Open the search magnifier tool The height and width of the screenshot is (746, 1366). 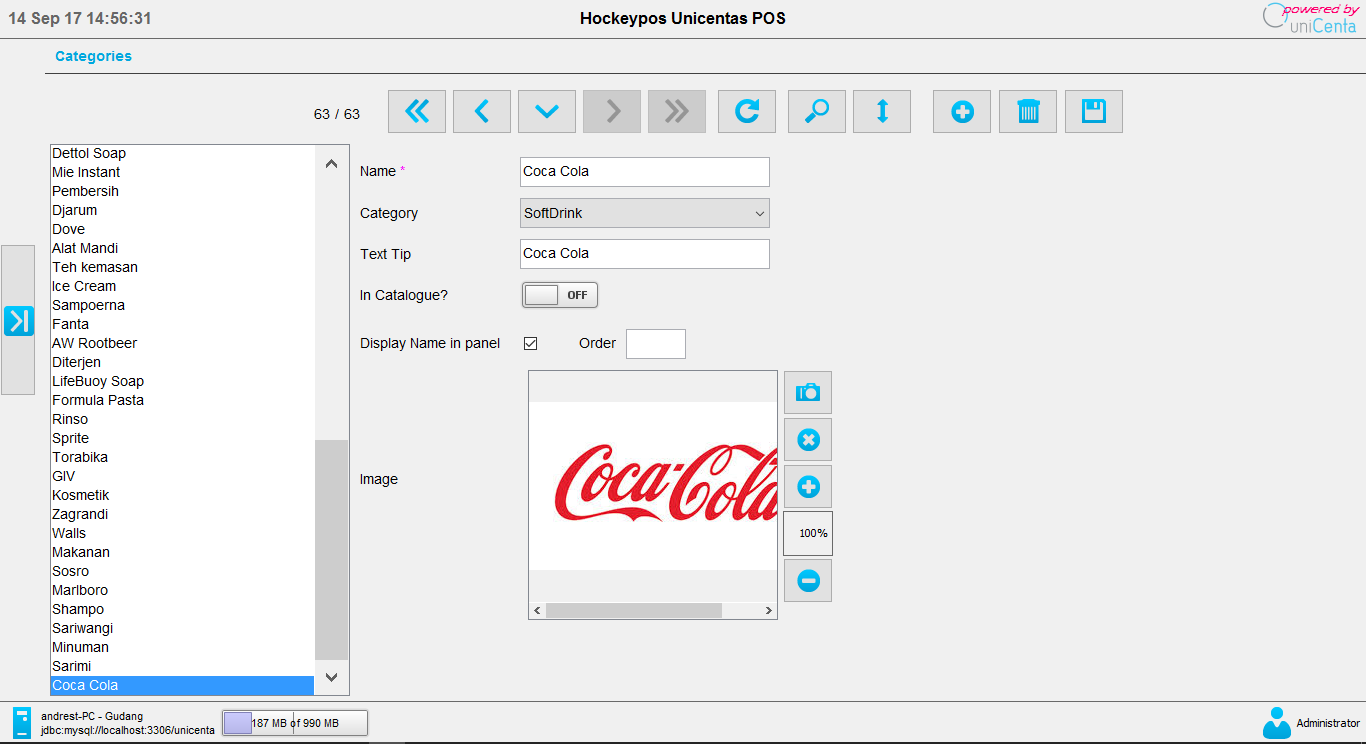(817, 112)
